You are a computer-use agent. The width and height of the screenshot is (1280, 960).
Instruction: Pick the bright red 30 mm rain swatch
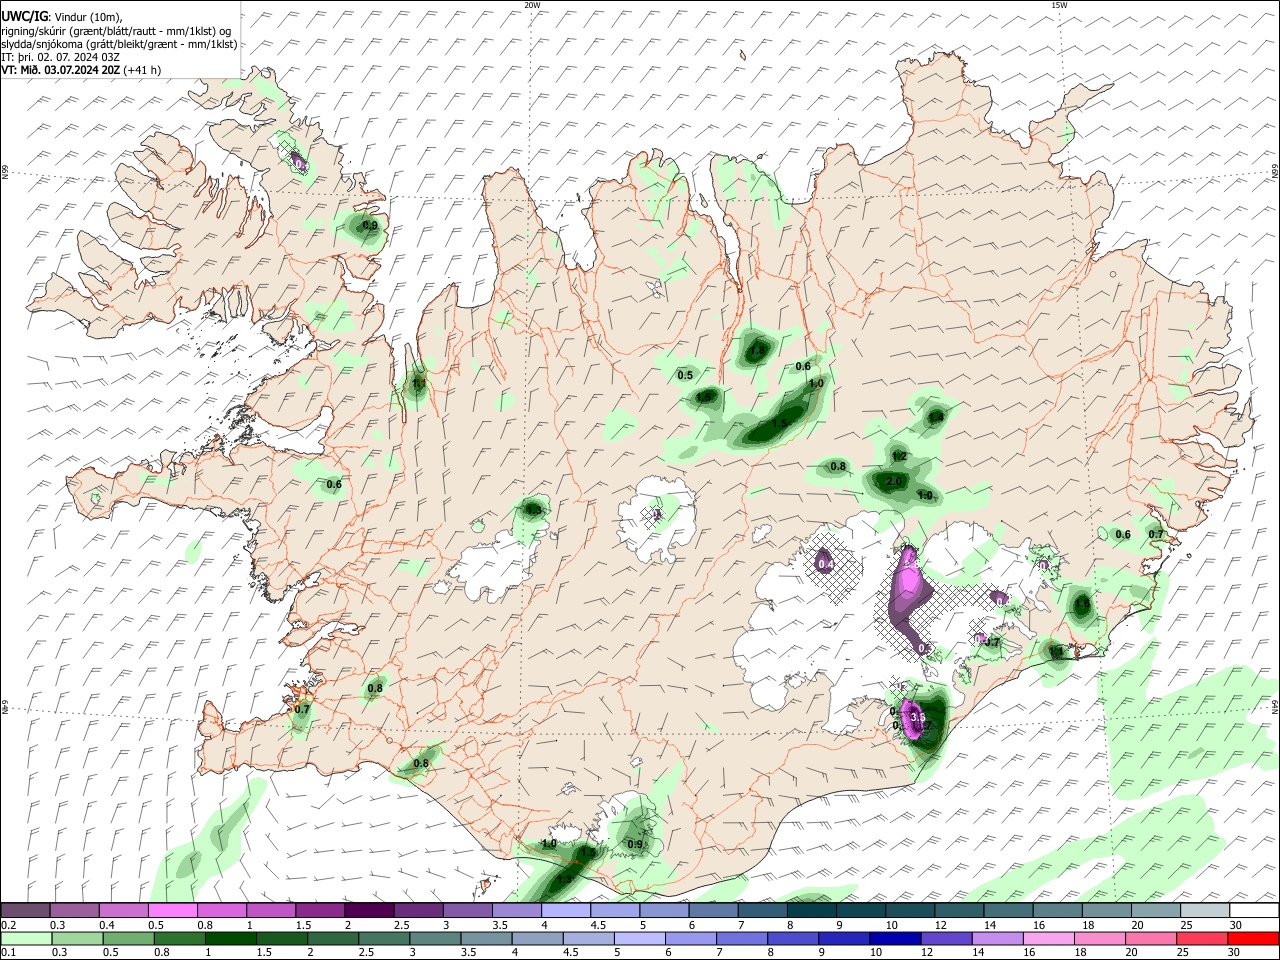pos(1253,938)
